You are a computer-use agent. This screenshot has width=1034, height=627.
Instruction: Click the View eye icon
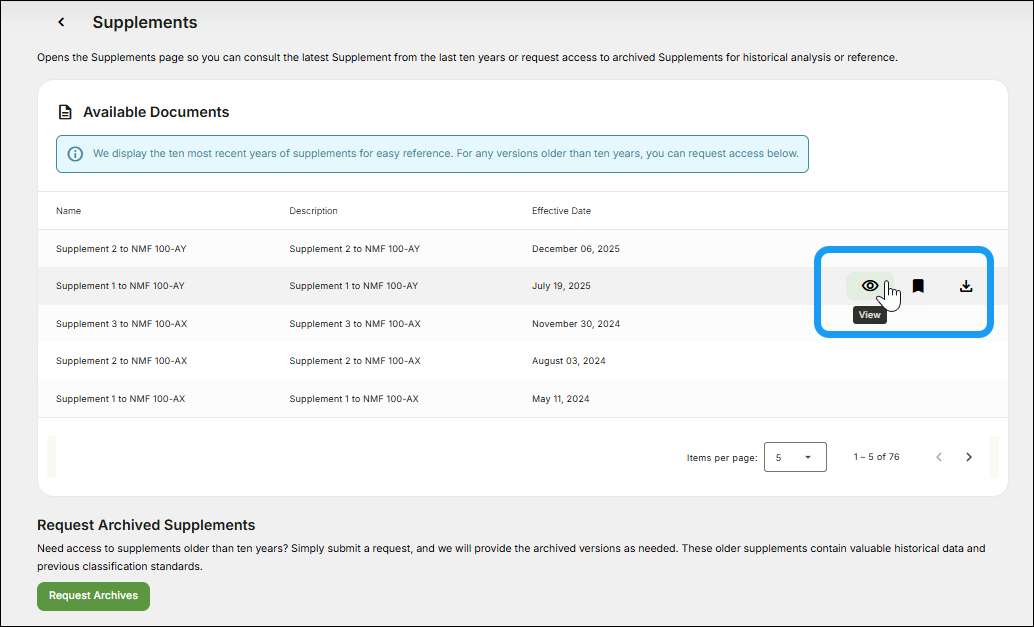870,286
